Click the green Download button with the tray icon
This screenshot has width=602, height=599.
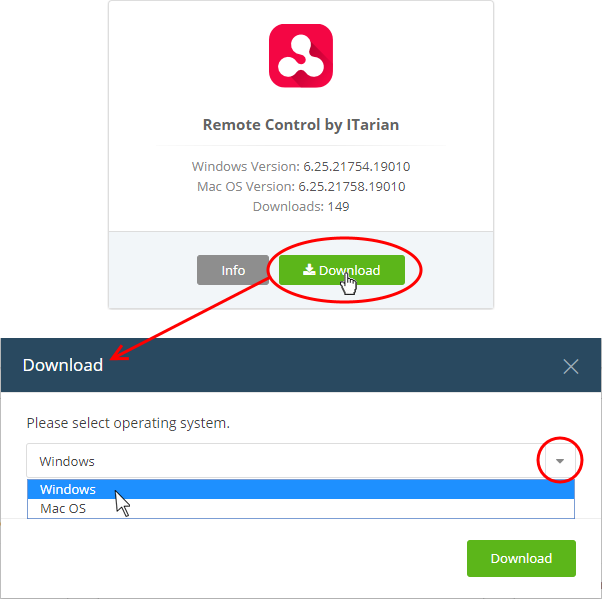(x=342, y=270)
